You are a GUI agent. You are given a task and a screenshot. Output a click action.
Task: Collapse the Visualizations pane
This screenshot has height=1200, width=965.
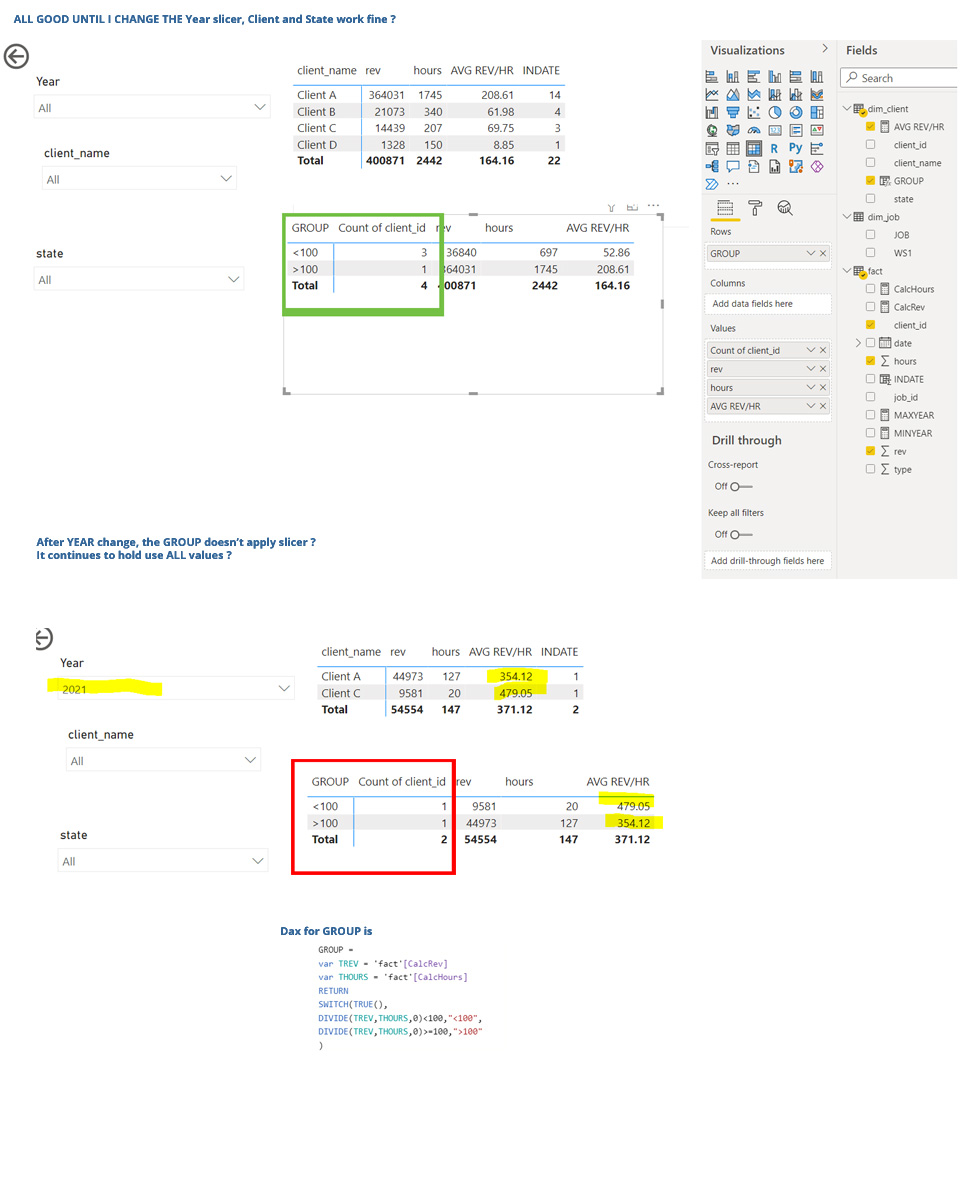click(825, 48)
